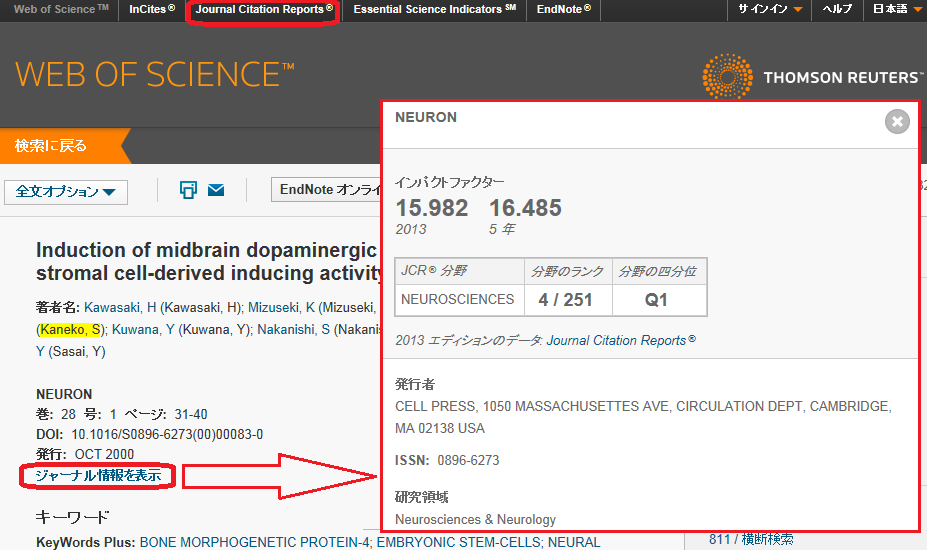Click rank cell 4 / 251
The image size is (928, 550).
(568, 300)
